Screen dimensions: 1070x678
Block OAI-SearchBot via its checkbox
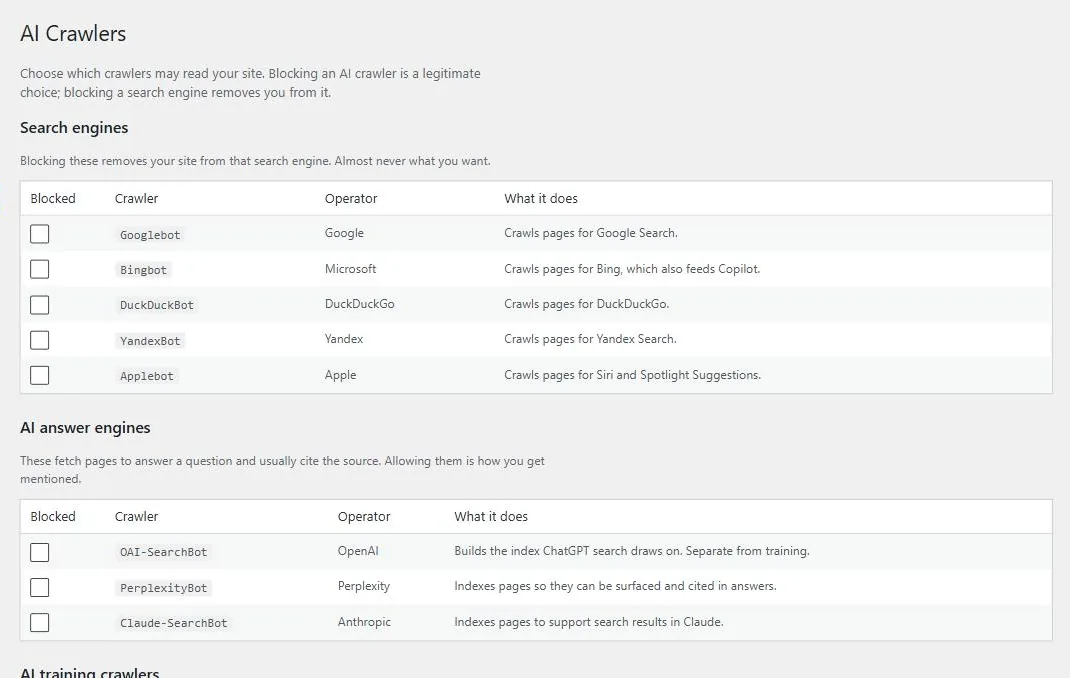point(40,552)
